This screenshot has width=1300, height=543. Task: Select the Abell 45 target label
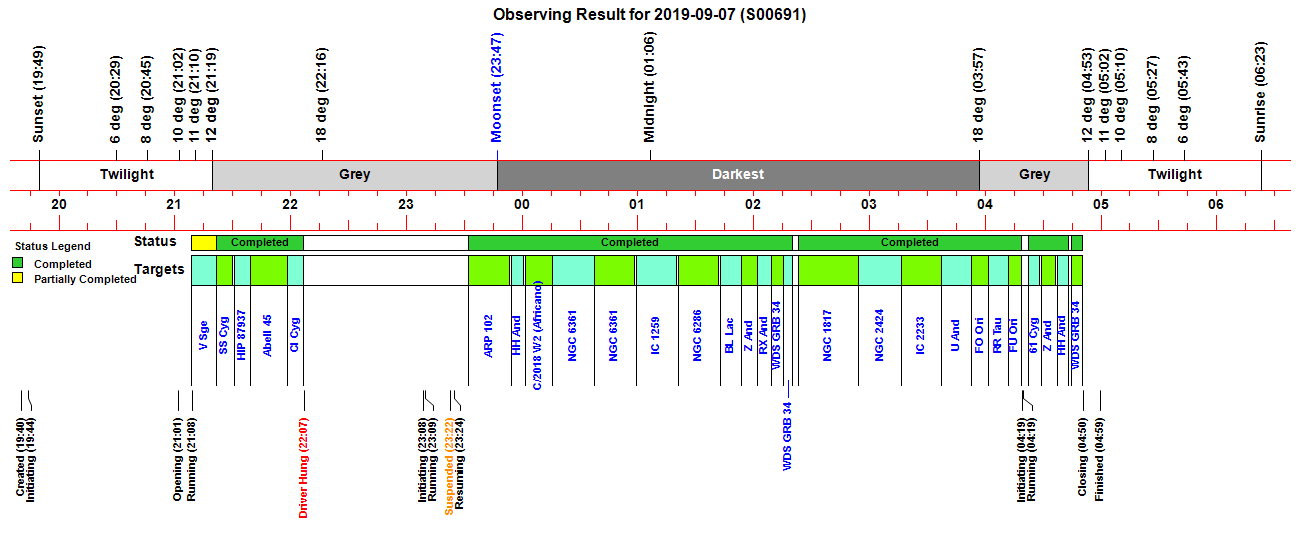pos(267,335)
